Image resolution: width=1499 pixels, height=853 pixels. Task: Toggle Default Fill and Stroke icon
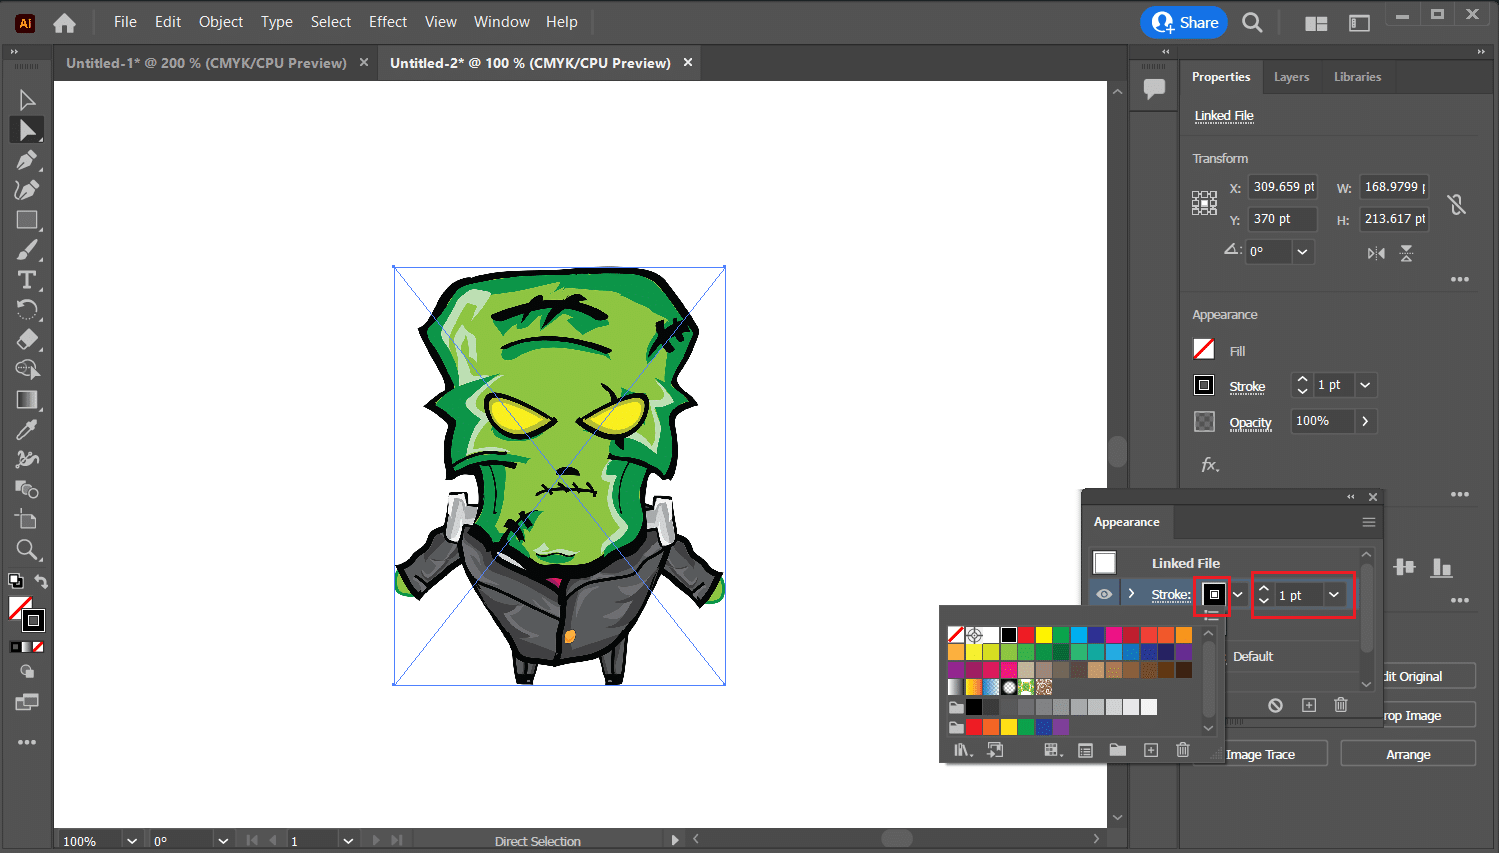point(16,580)
